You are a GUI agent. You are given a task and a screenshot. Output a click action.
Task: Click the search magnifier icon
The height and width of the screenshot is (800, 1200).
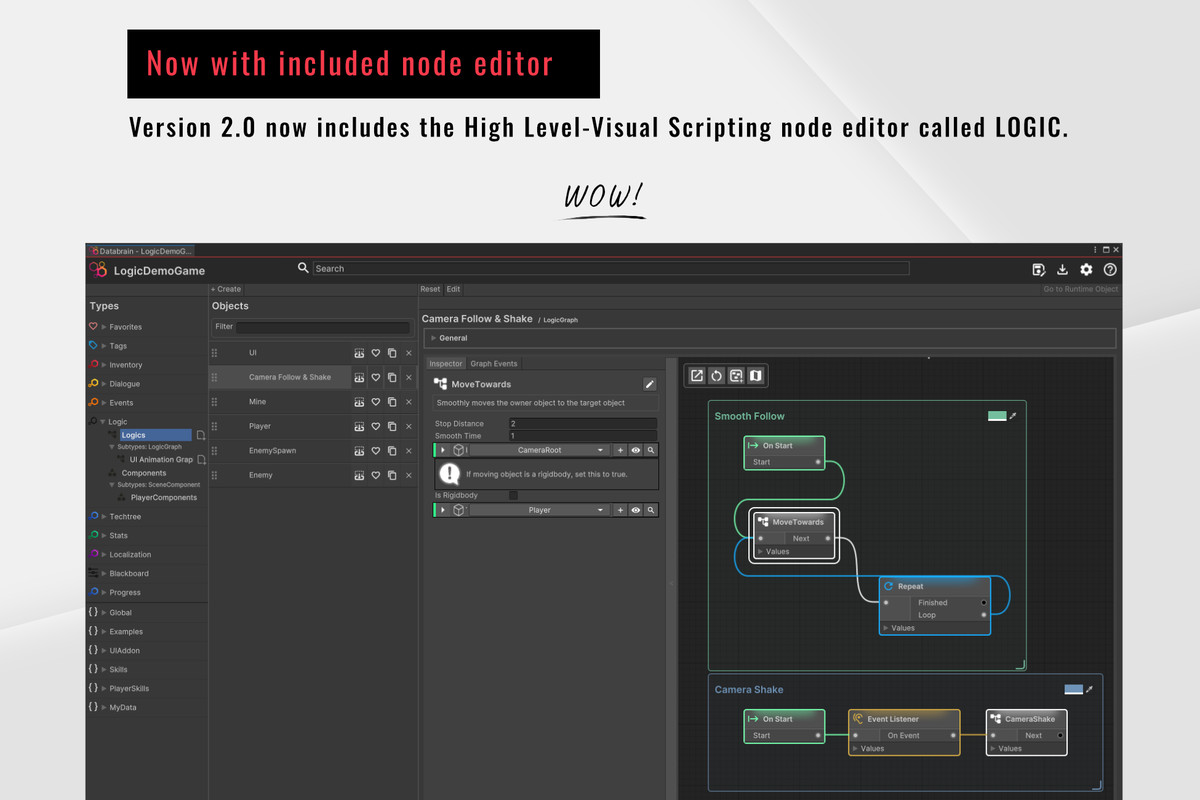[x=303, y=268]
